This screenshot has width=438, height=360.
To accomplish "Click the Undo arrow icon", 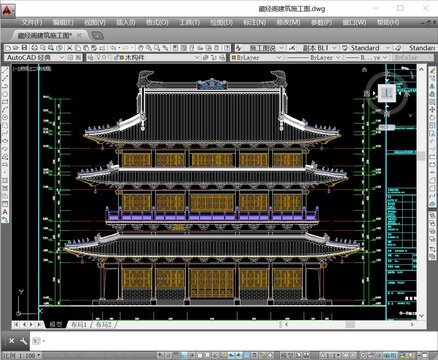I will 113,48.
